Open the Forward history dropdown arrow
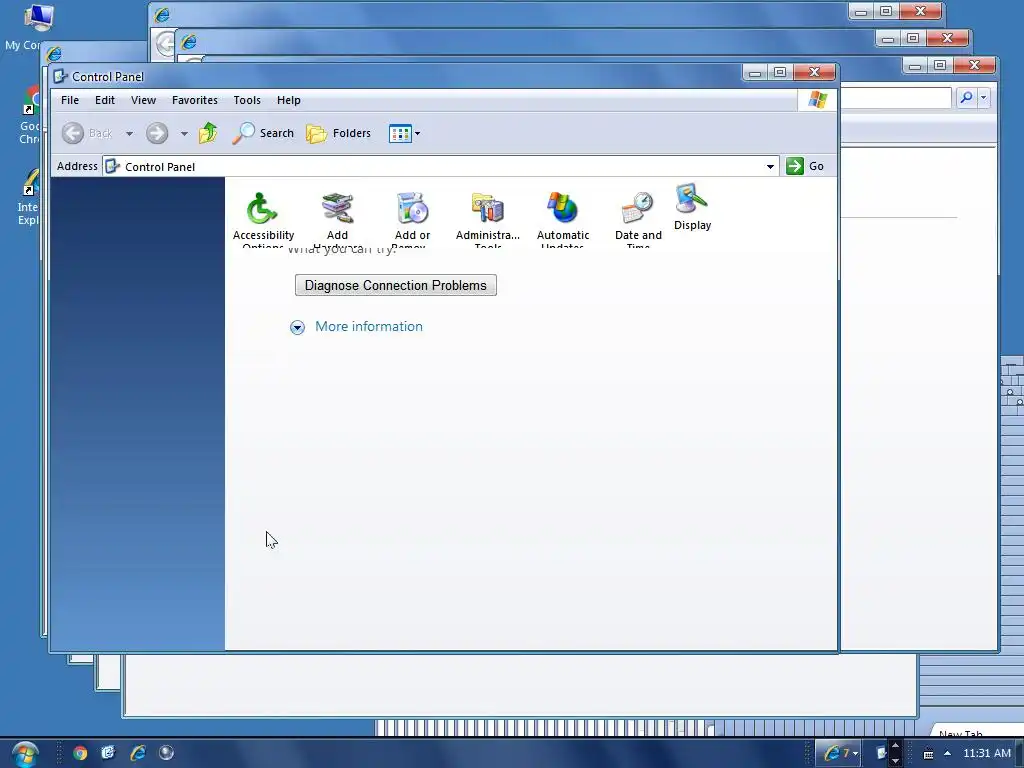Screen dimensions: 1024x768 (x=184, y=134)
